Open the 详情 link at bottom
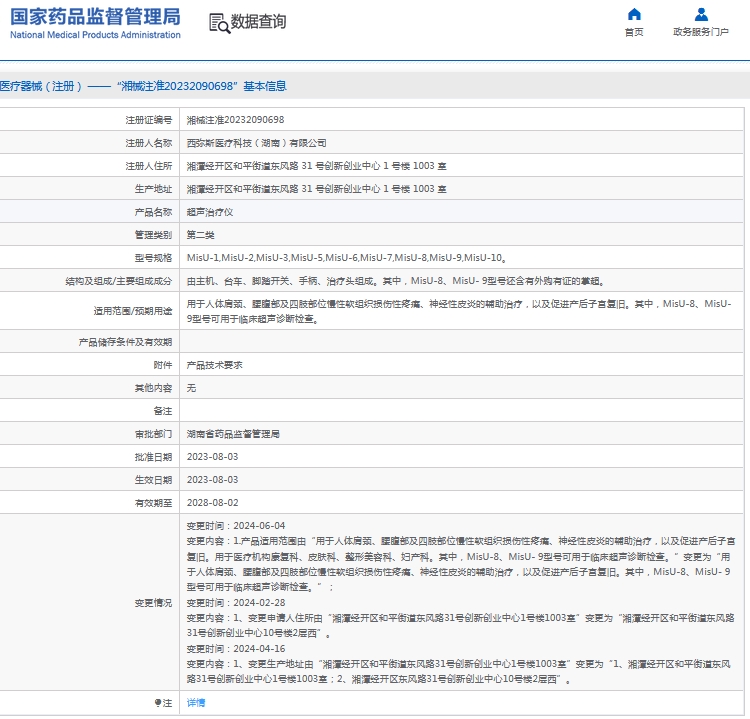The width and height of the screenshot is (750, 719). pos(196,702)
